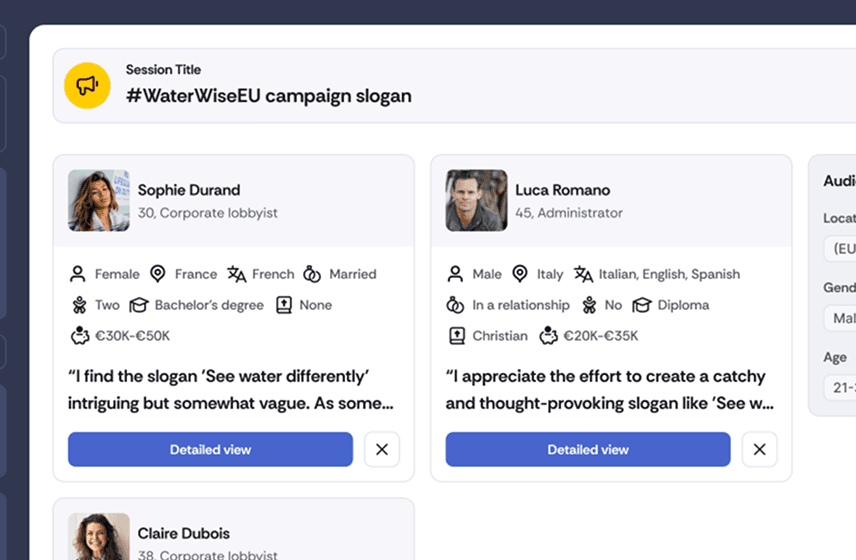
Task: Click the gender icon on Sophie's card
Action: [x=77, y=274]
